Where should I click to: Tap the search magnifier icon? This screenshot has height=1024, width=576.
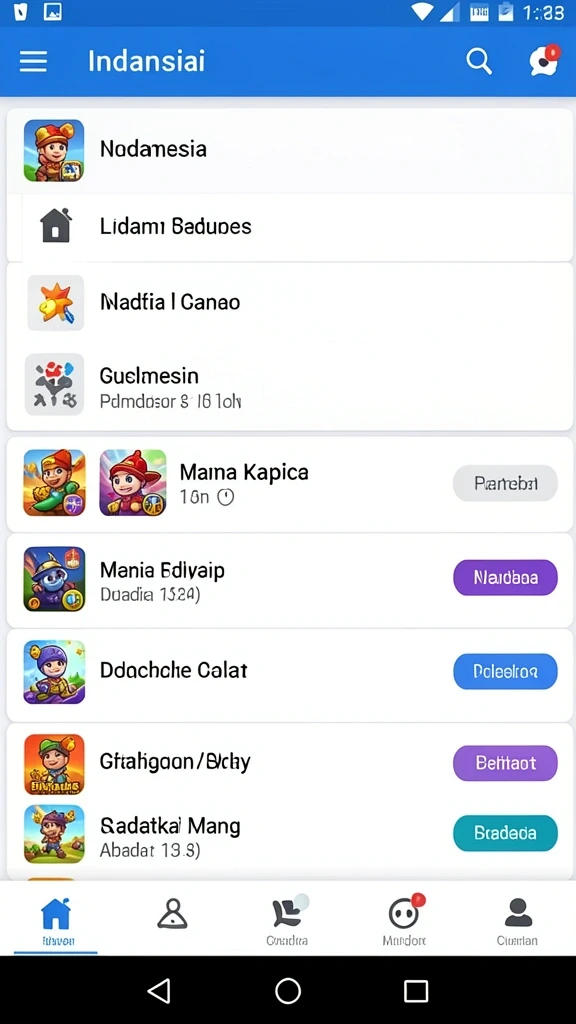point(479,61)
